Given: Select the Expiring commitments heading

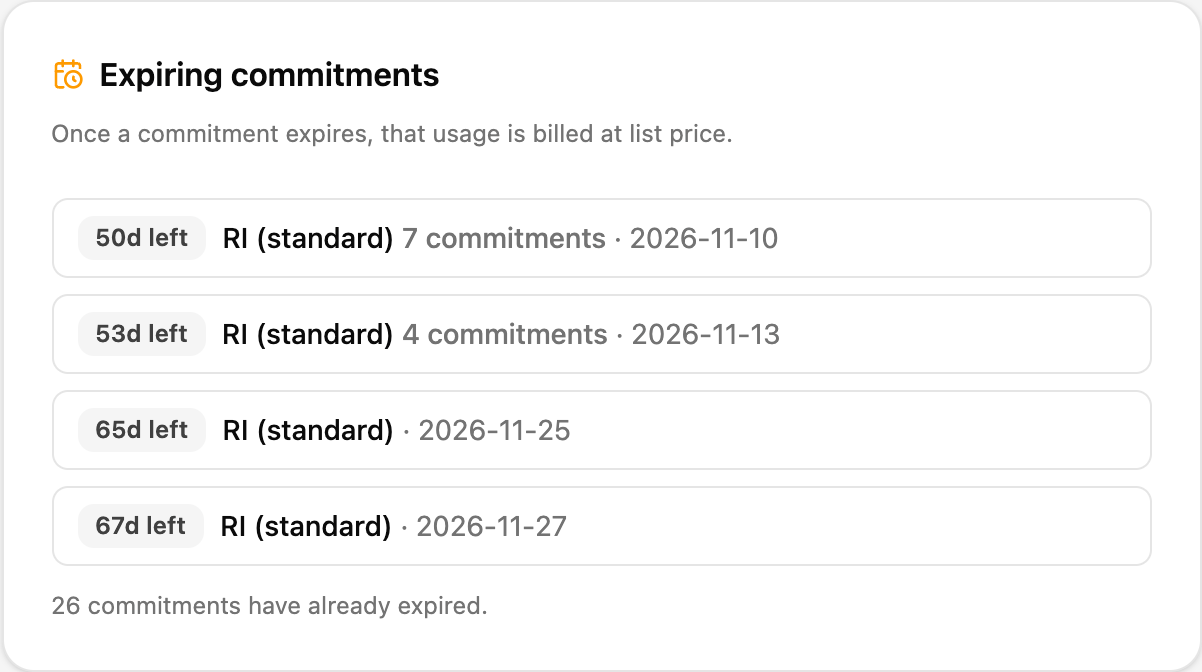Looking at the screenshot, I should pyautogui.click(x=269, y=75).
